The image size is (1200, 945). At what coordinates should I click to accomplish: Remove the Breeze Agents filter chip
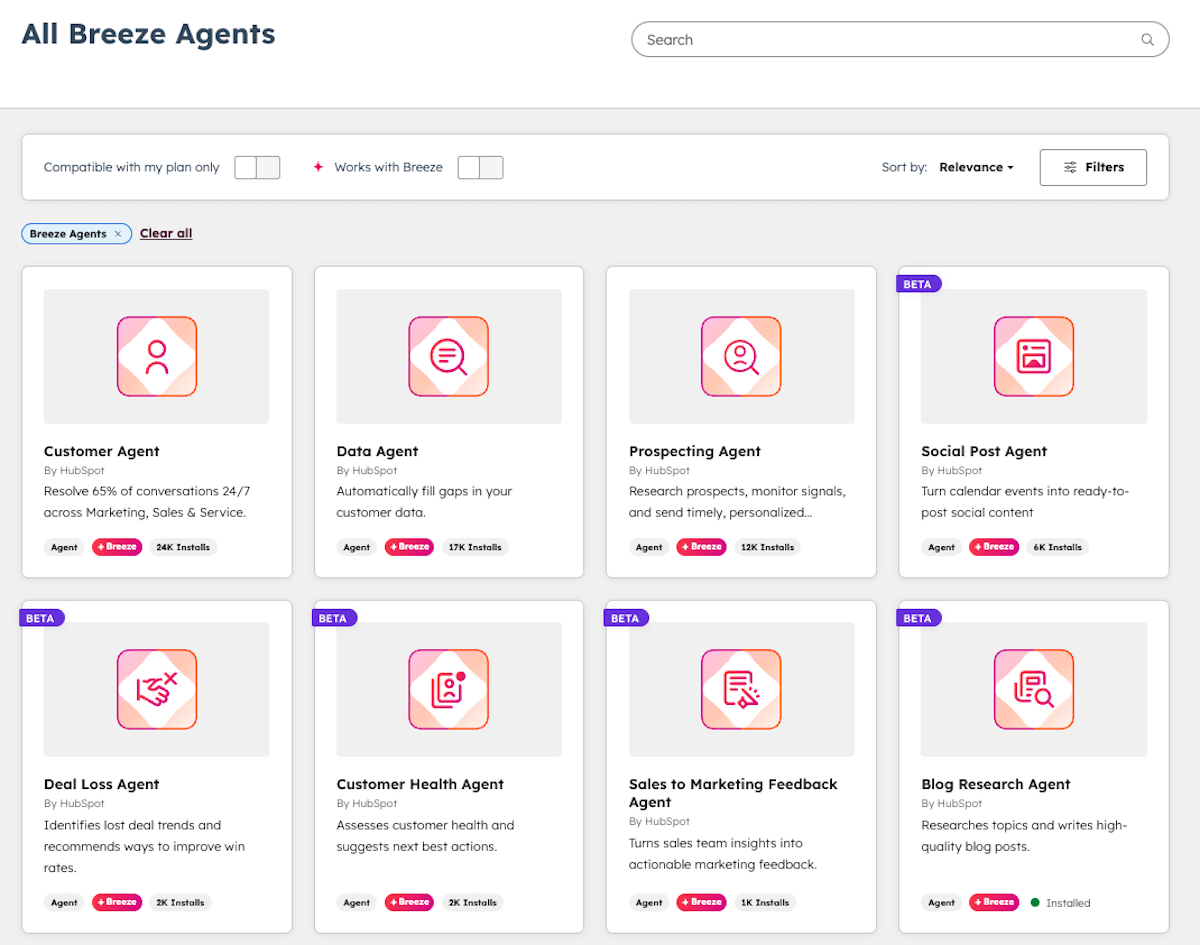coord(118,233)
